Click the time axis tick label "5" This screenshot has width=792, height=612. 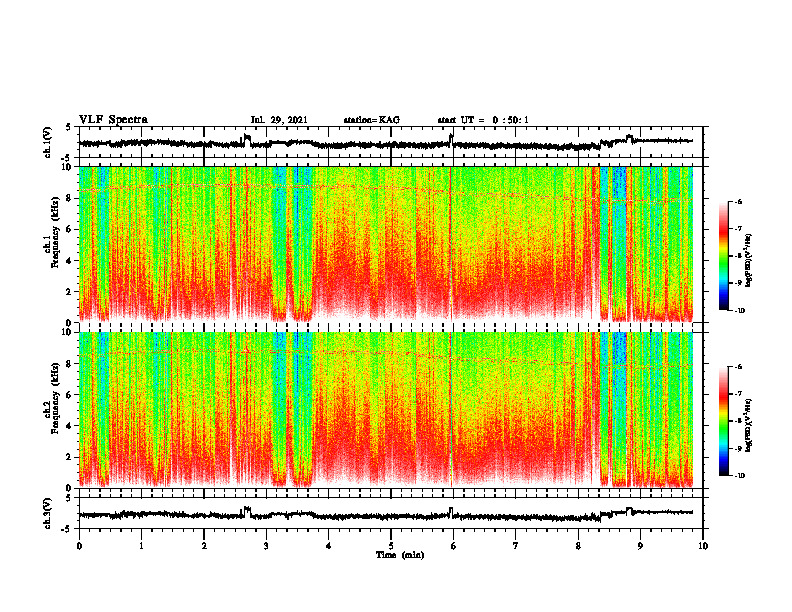tap(391, 546)
